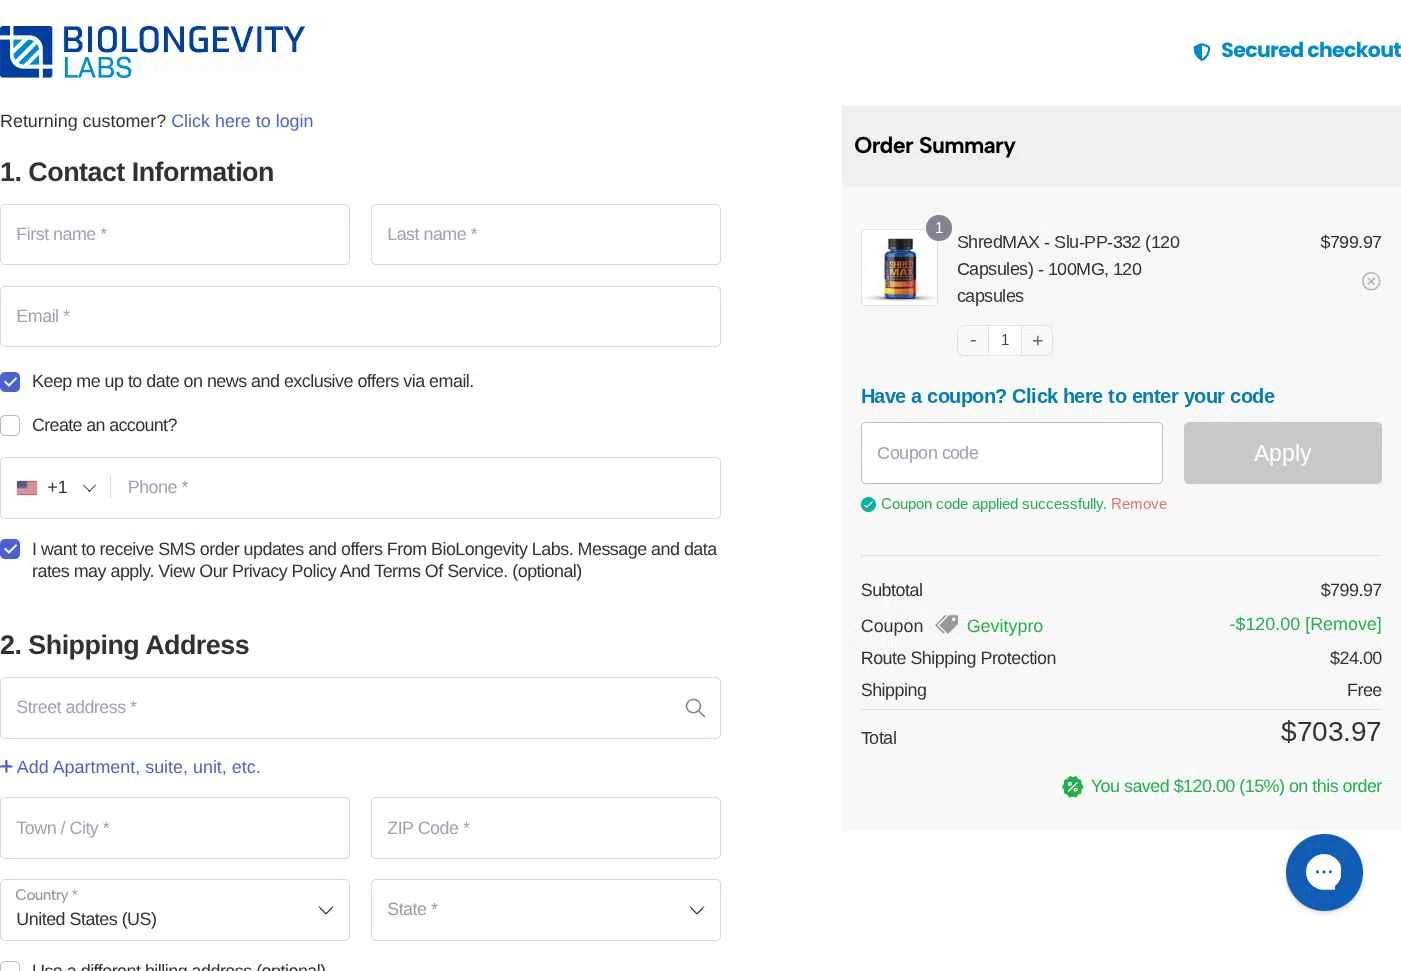Focus the Email field
Viewport: 1401px width, 971px height.
point(360,317)
